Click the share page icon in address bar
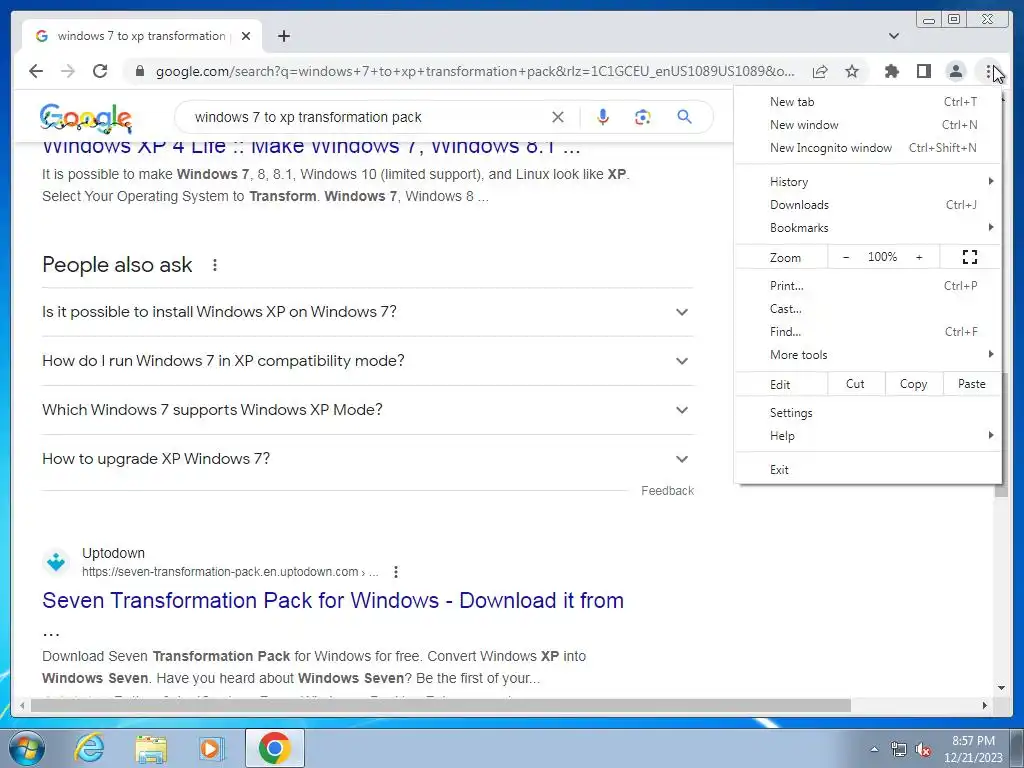 [820, 71]
